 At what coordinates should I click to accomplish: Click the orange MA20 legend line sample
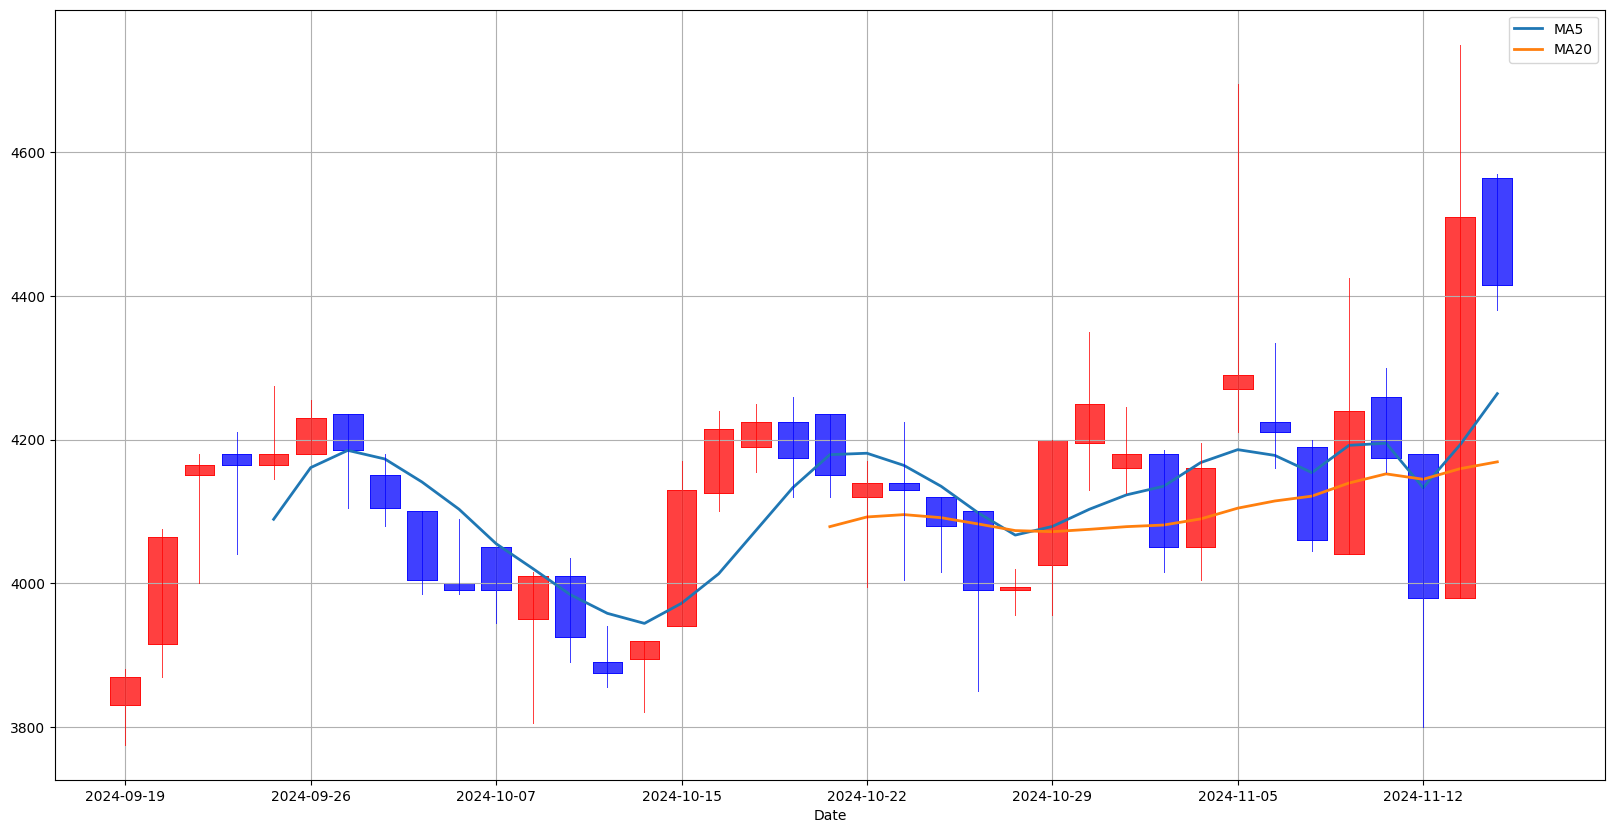1530,49
